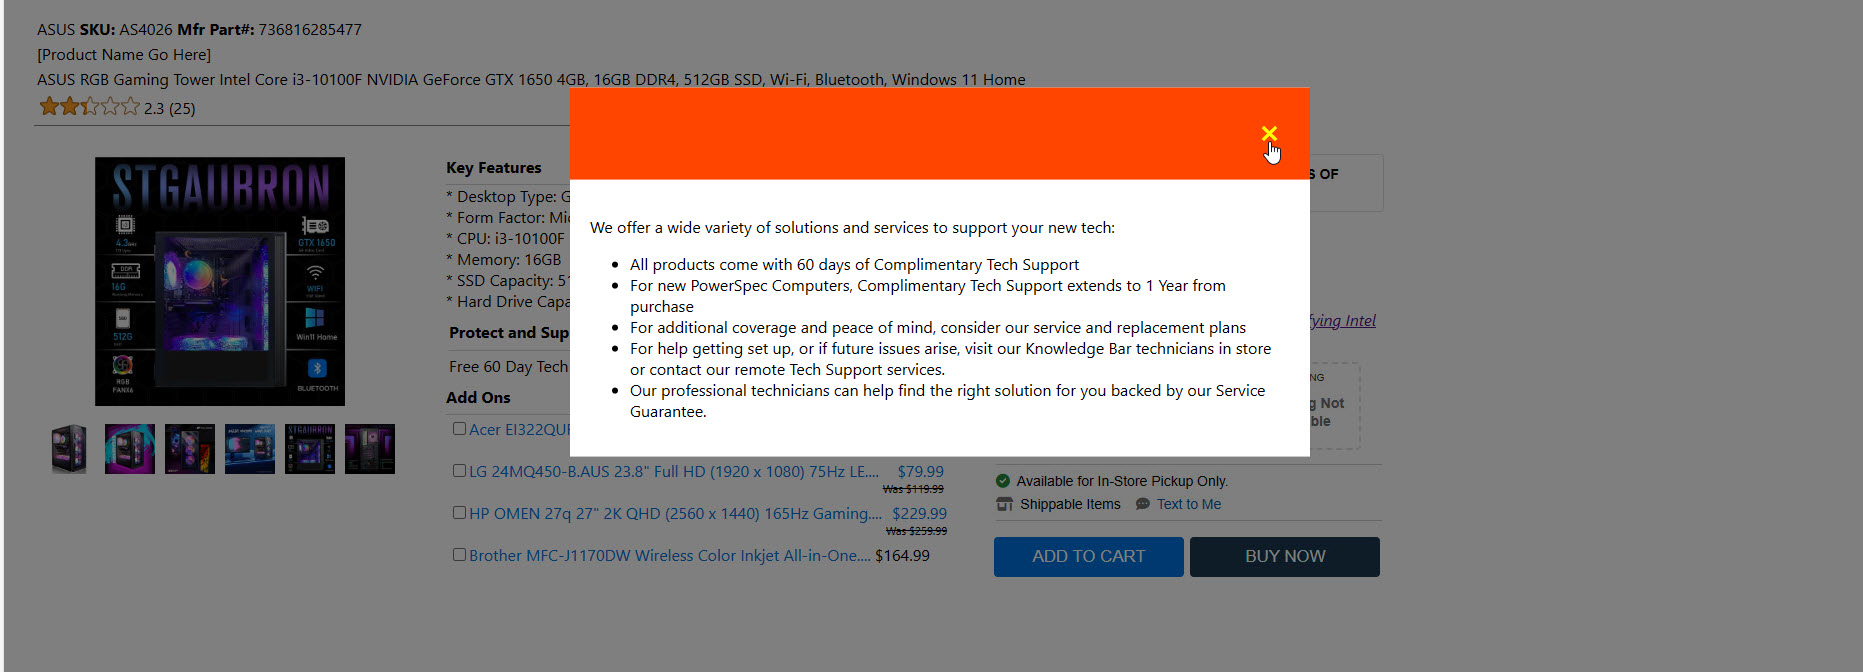Select the sixth product thumbnail
This screenshot has width=1863, height=672.
(370, 449)
